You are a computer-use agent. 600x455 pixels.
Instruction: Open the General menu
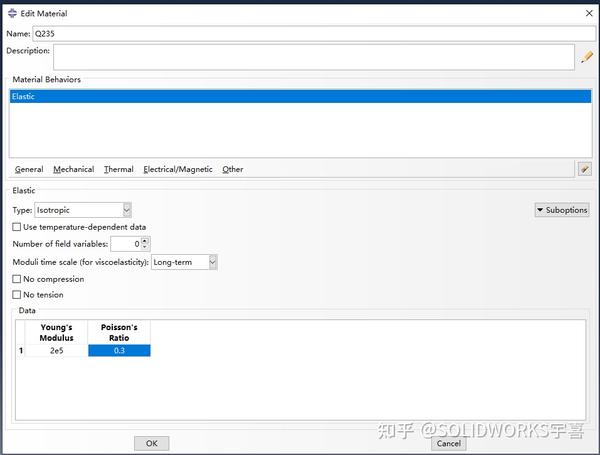click(29, 169)
